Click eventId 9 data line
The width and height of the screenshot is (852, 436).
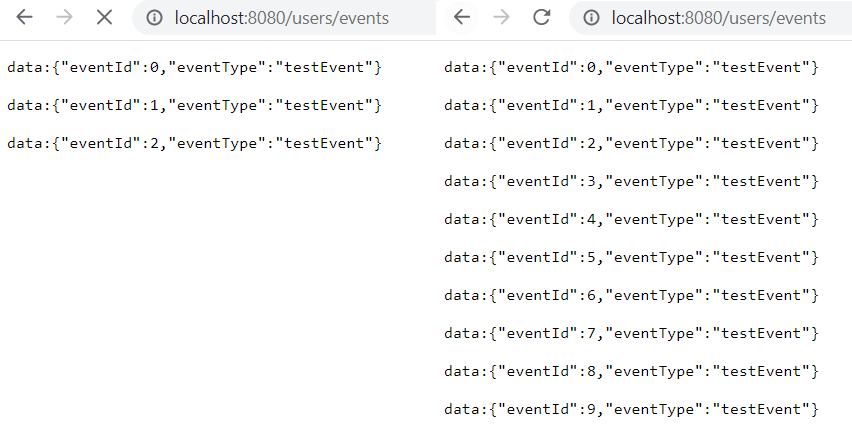[x=631, y=409]
